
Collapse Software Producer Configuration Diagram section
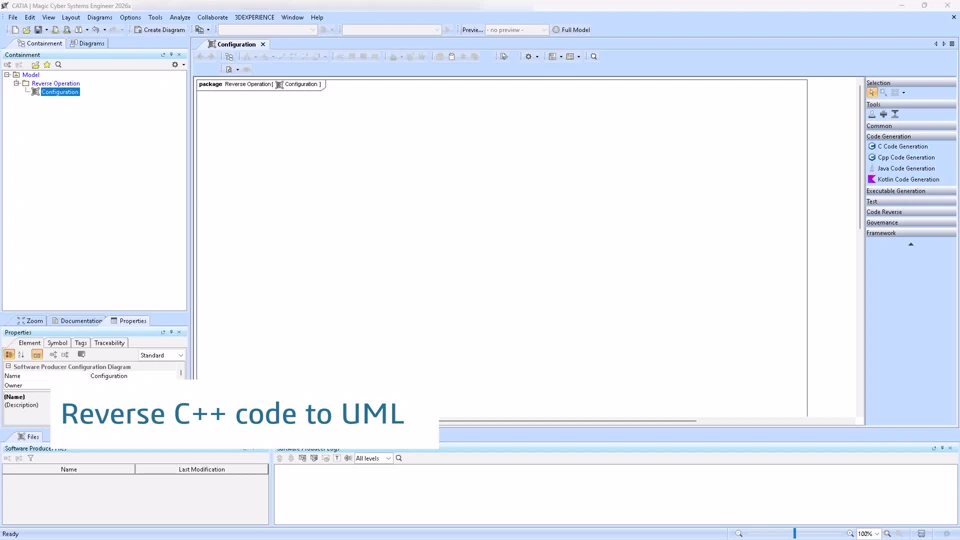[x=8, y=366]
